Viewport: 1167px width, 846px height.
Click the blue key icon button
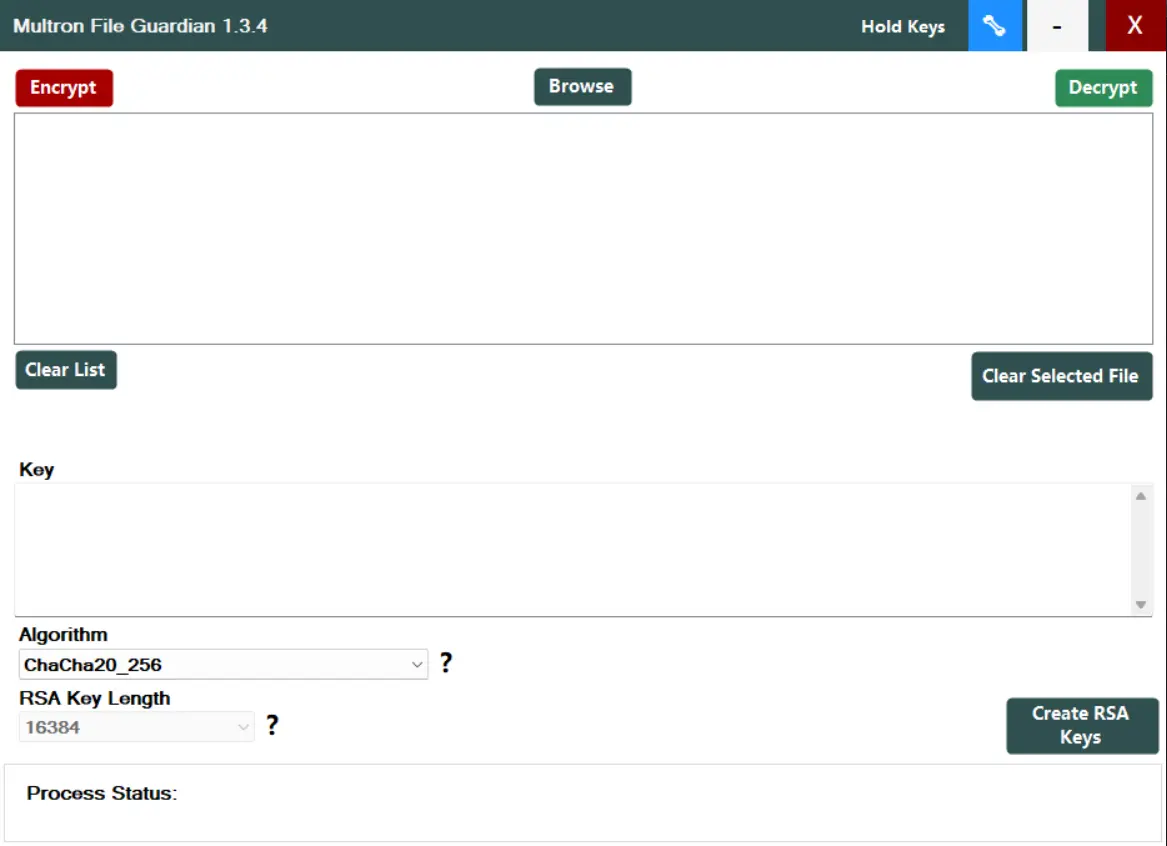click(995, 25)
